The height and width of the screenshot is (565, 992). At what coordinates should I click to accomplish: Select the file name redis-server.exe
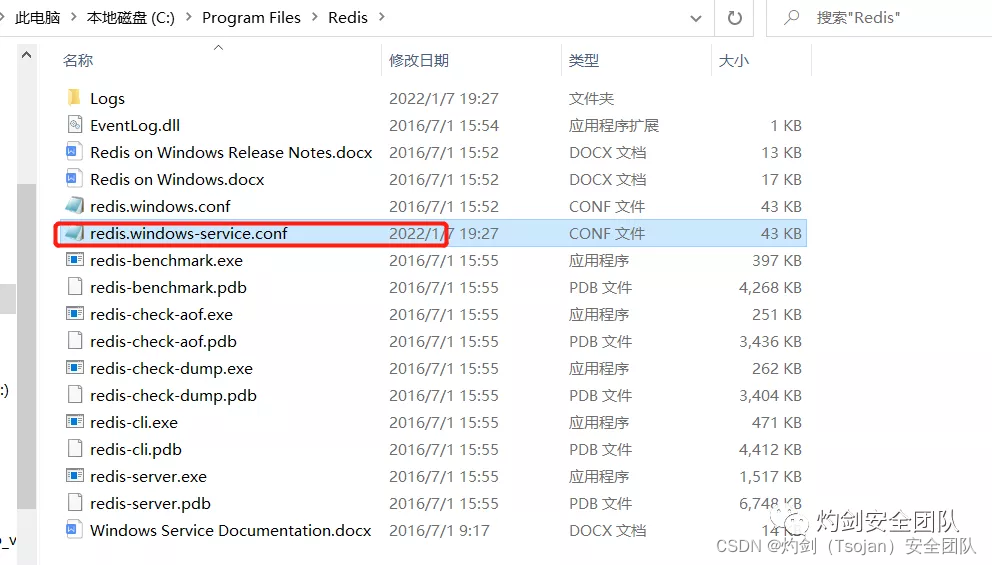click(148, 476)
